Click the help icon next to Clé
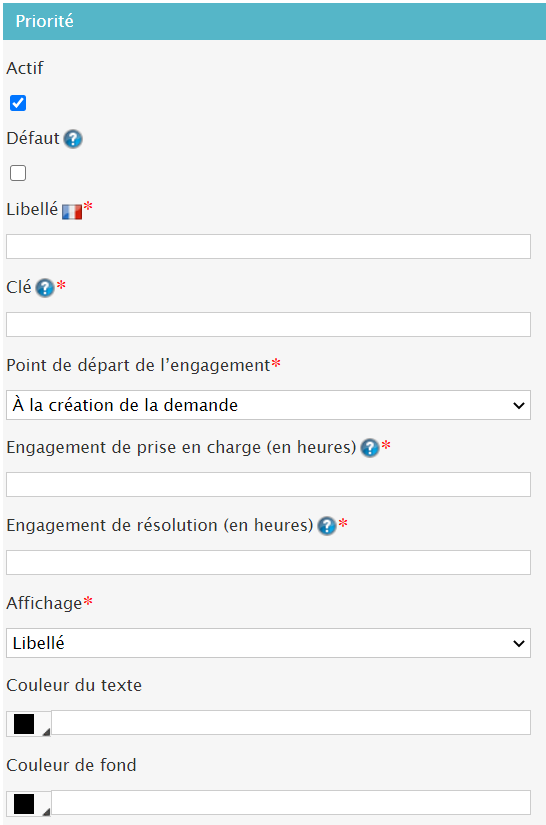 45,288
